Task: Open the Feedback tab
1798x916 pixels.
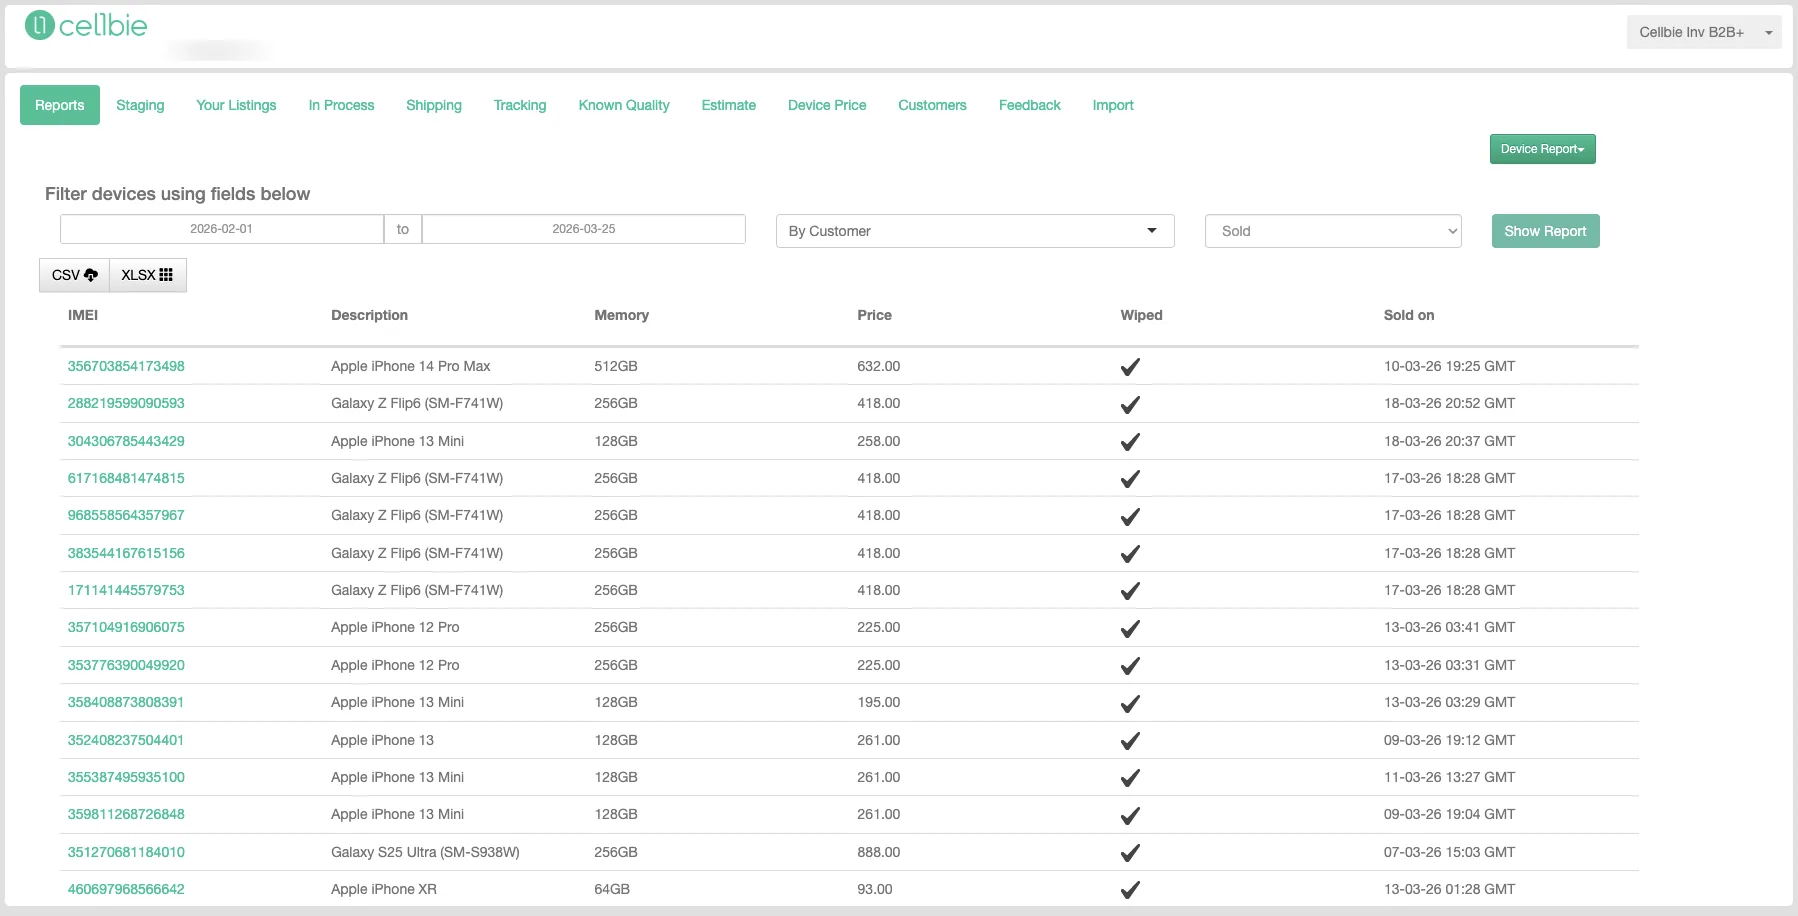Action: tap(1030, 105)
